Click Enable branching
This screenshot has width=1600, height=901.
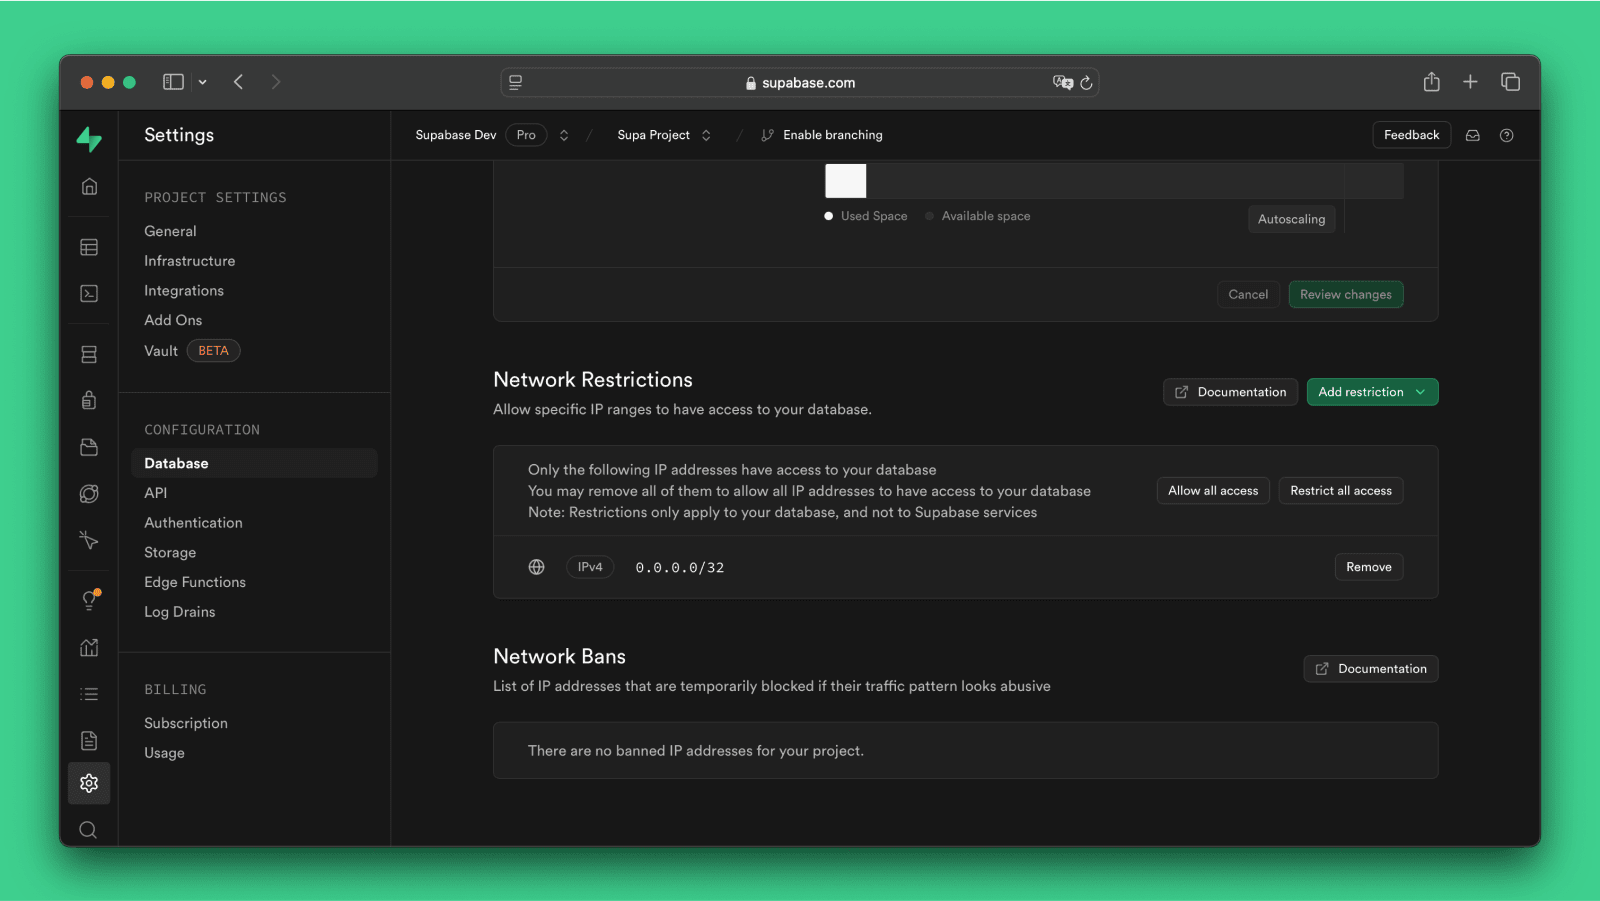tap(822, 135)
